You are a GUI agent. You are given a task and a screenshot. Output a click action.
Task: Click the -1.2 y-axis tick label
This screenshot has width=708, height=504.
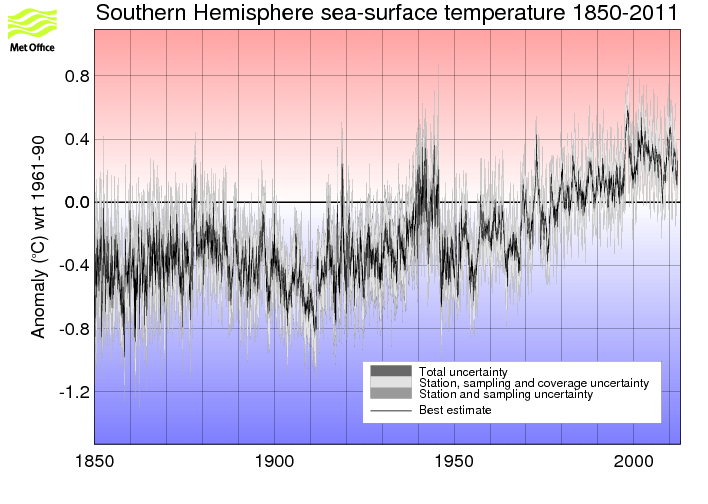click(x=75, y=392)
